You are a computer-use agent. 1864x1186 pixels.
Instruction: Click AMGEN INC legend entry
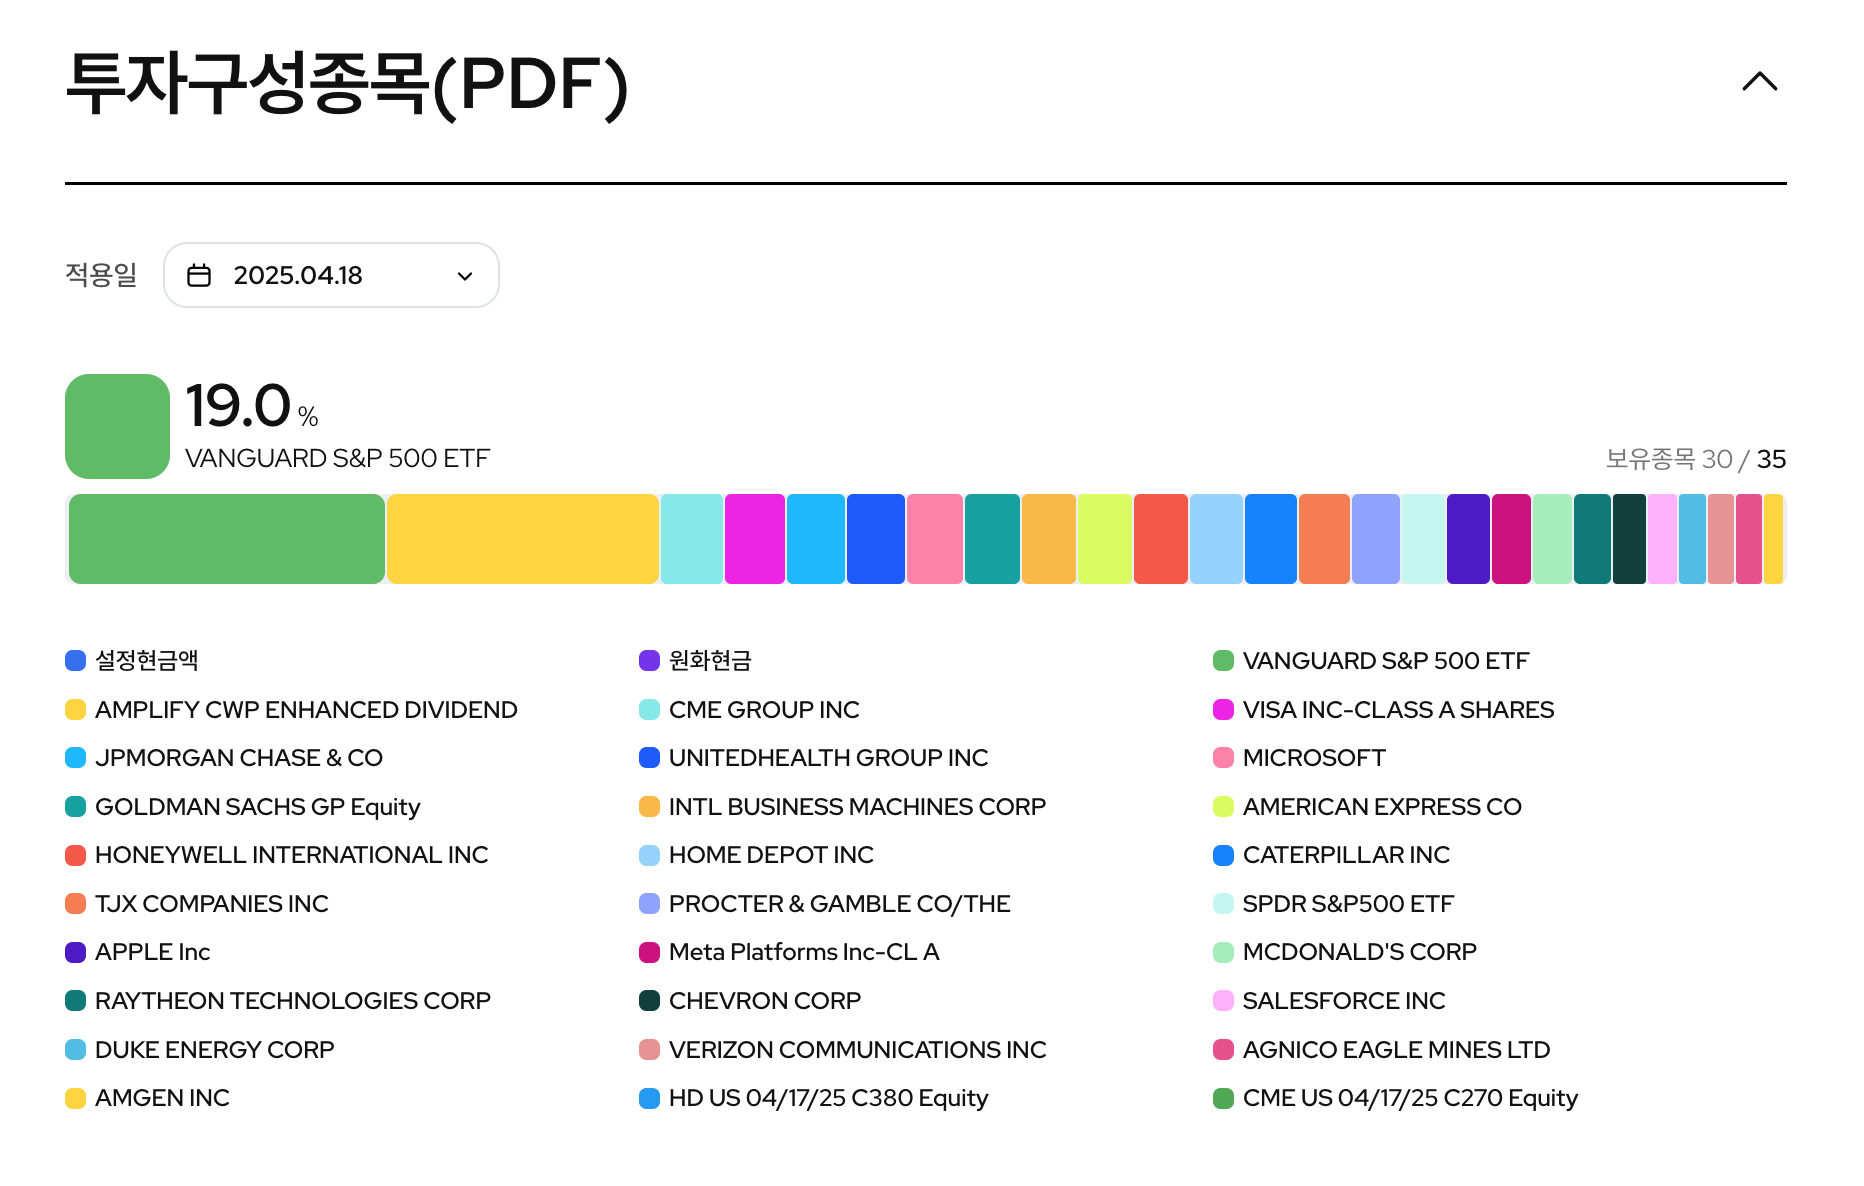(147, 1098)
